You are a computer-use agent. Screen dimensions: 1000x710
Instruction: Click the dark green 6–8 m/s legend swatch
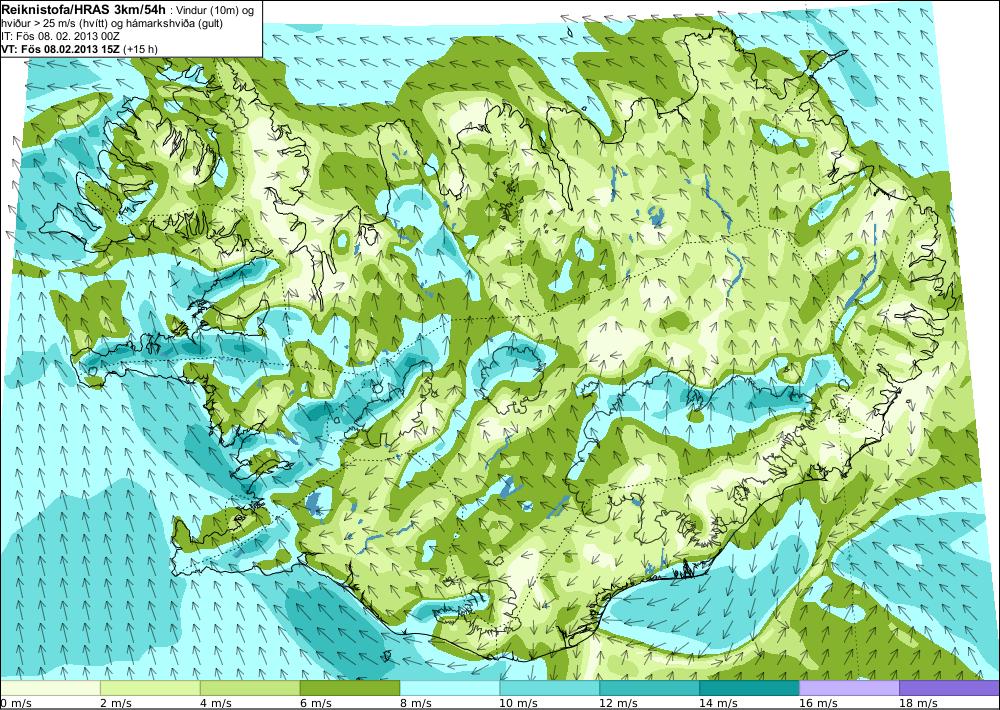coord(350,688)
